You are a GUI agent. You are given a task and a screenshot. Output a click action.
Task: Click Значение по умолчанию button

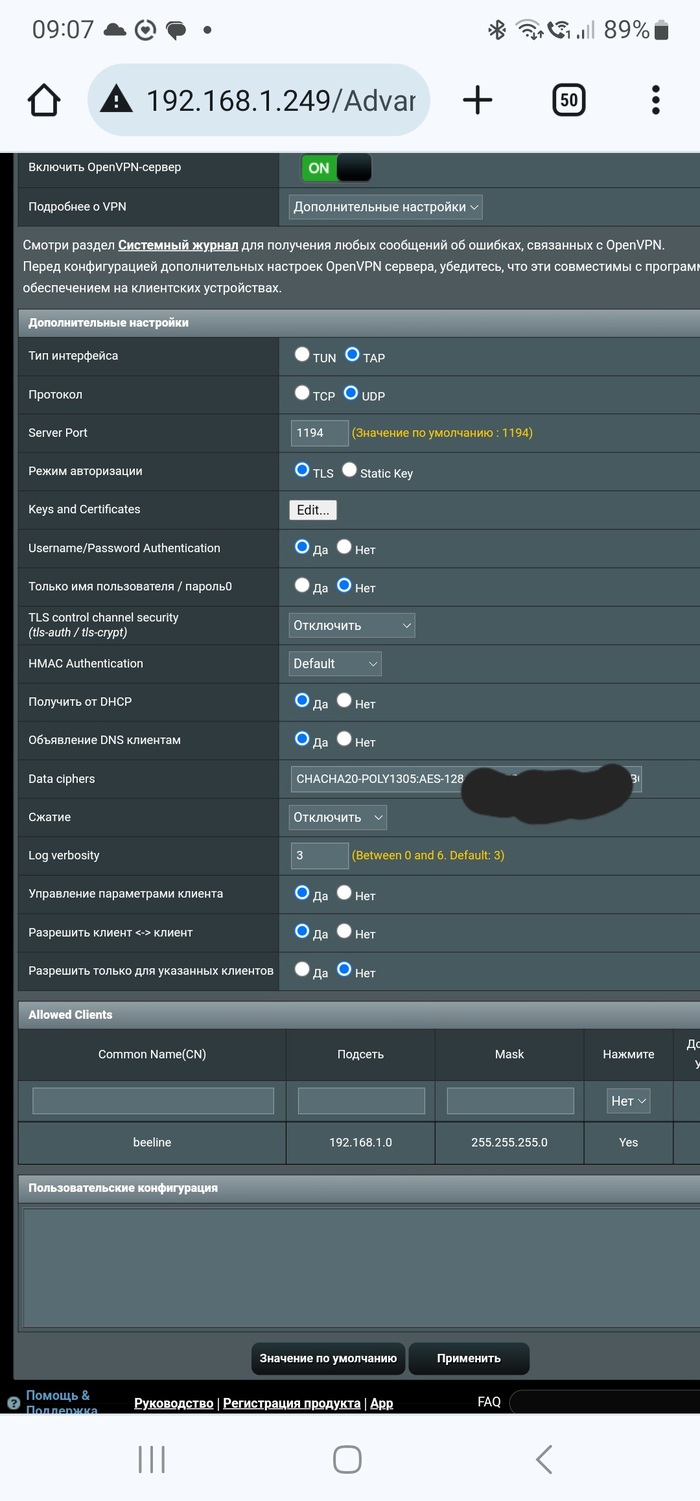328,1358
